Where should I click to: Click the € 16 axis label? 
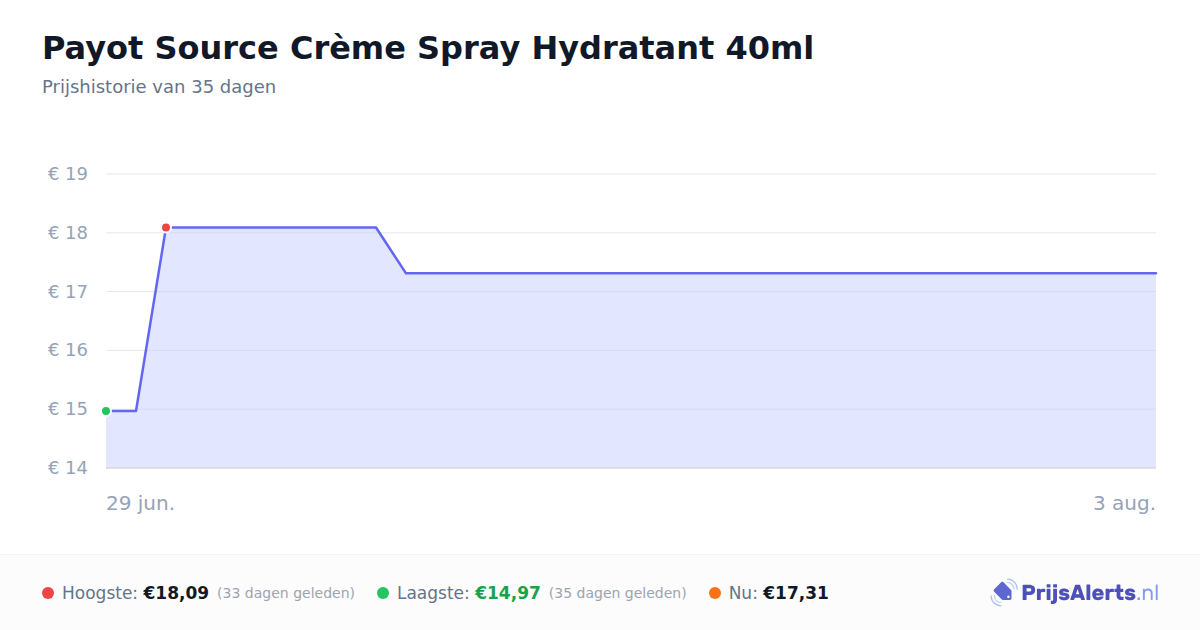tap(68, 350)
